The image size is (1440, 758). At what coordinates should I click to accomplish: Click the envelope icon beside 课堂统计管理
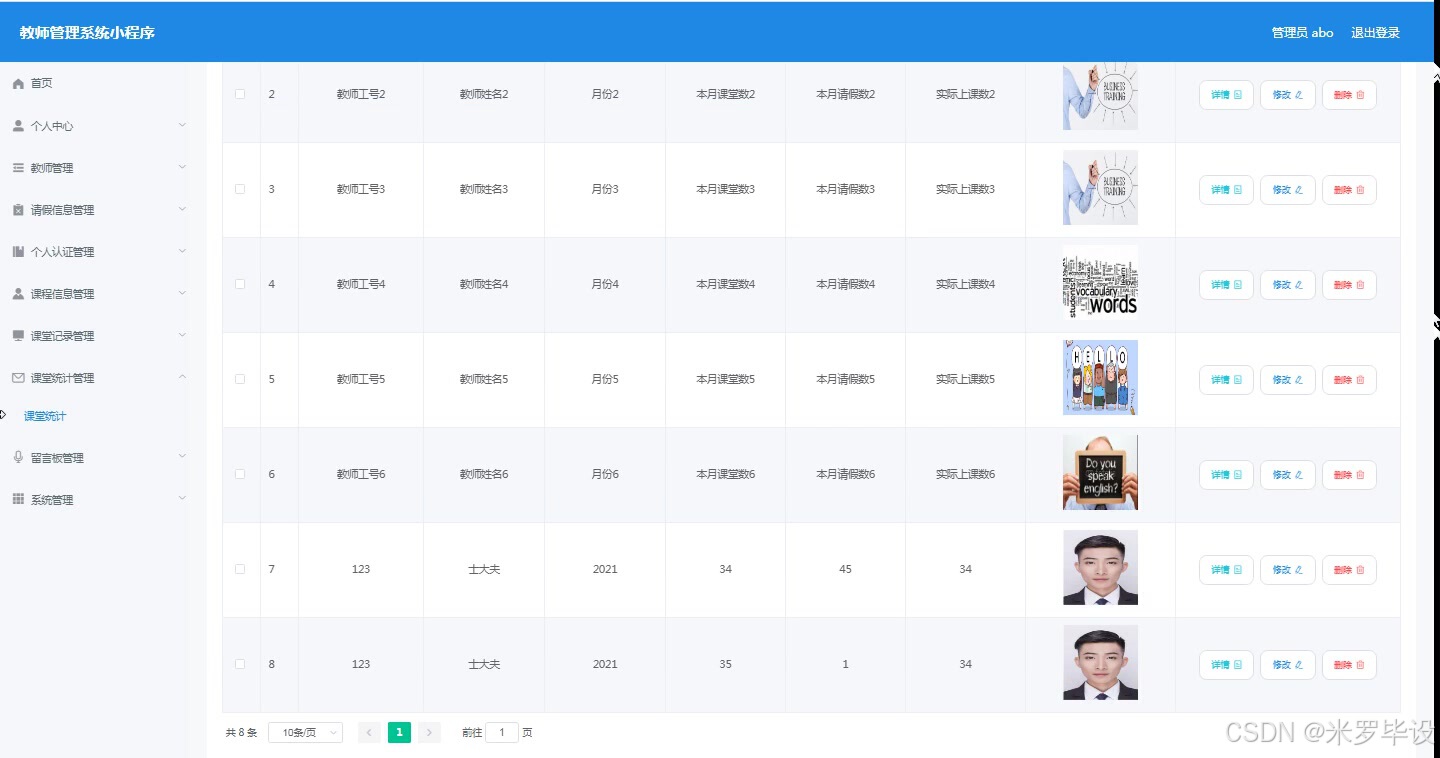point(18,378)
